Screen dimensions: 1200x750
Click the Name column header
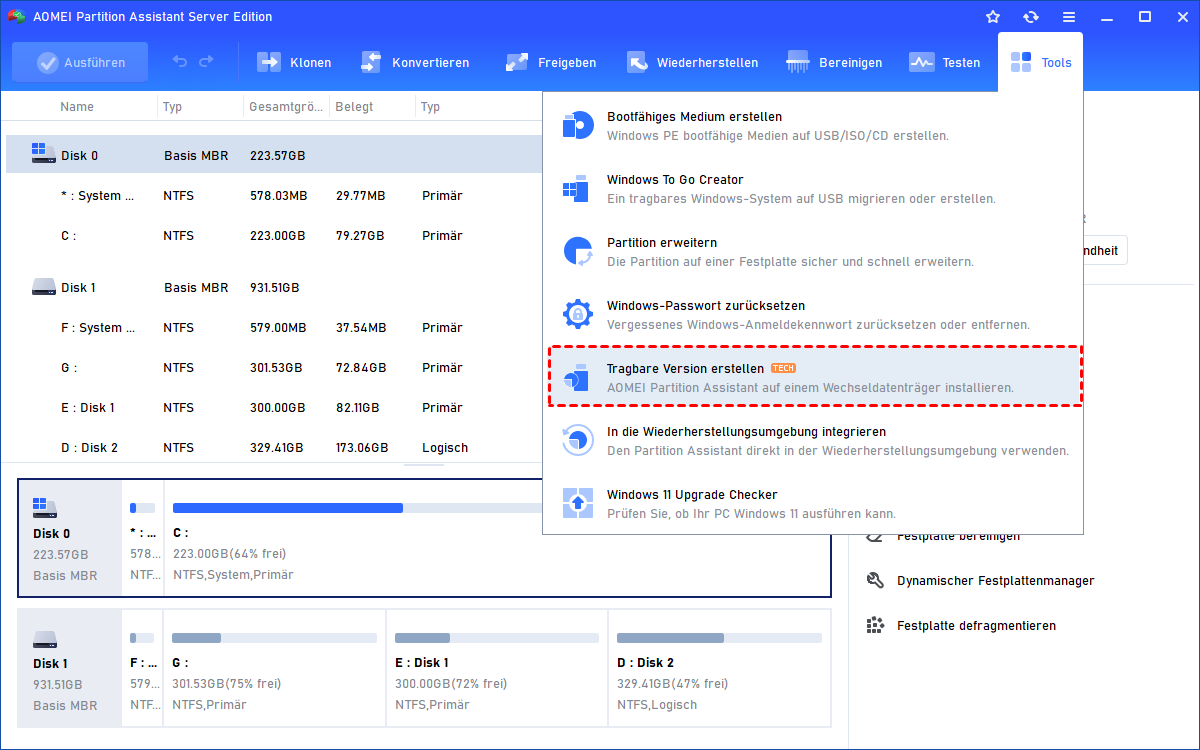click(x=77, y=107)
